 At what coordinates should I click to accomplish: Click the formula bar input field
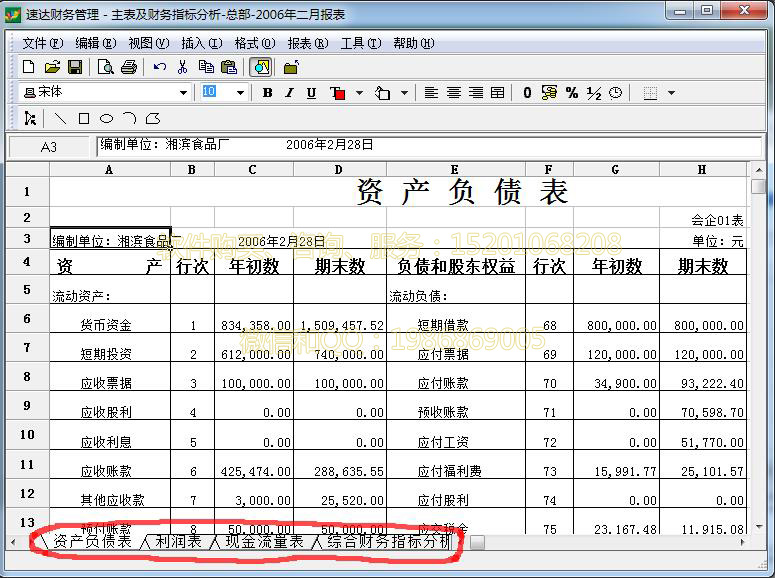tap(428, 146)
